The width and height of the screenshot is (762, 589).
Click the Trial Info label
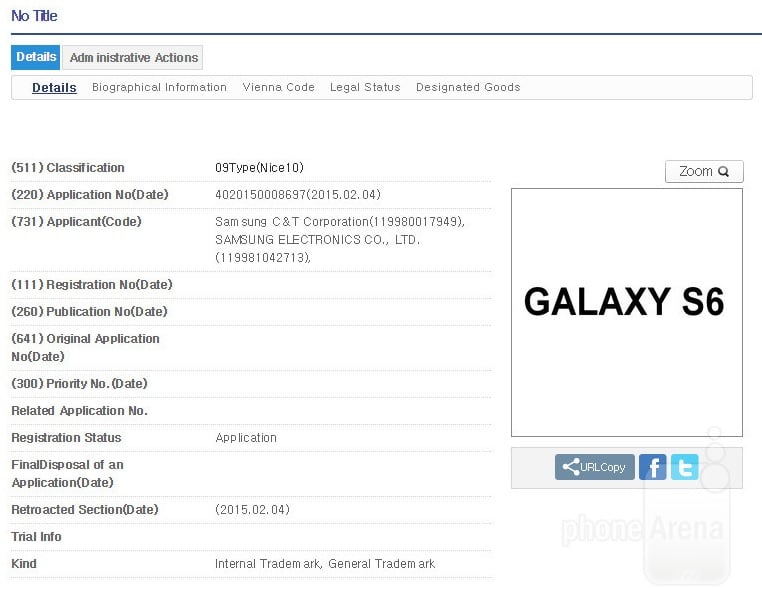coord(36,537)
